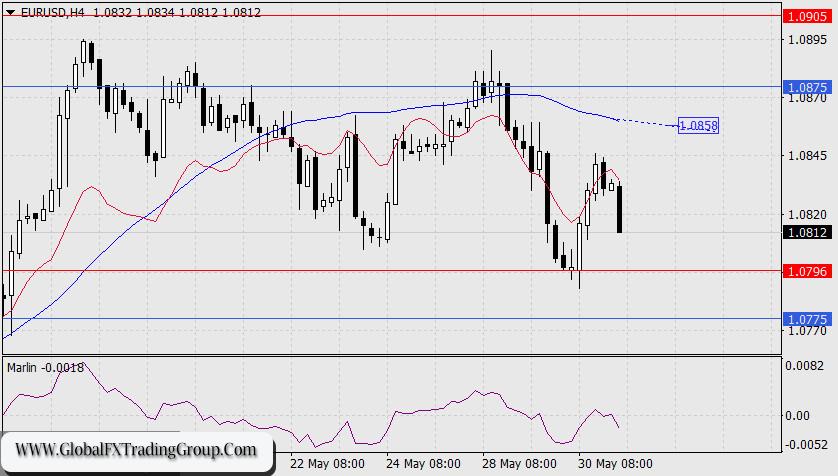Image resolution: width=838 pixels, height=476 pixels.
Task: Select the 1.0796 red support level label
Action: (808, 271)
